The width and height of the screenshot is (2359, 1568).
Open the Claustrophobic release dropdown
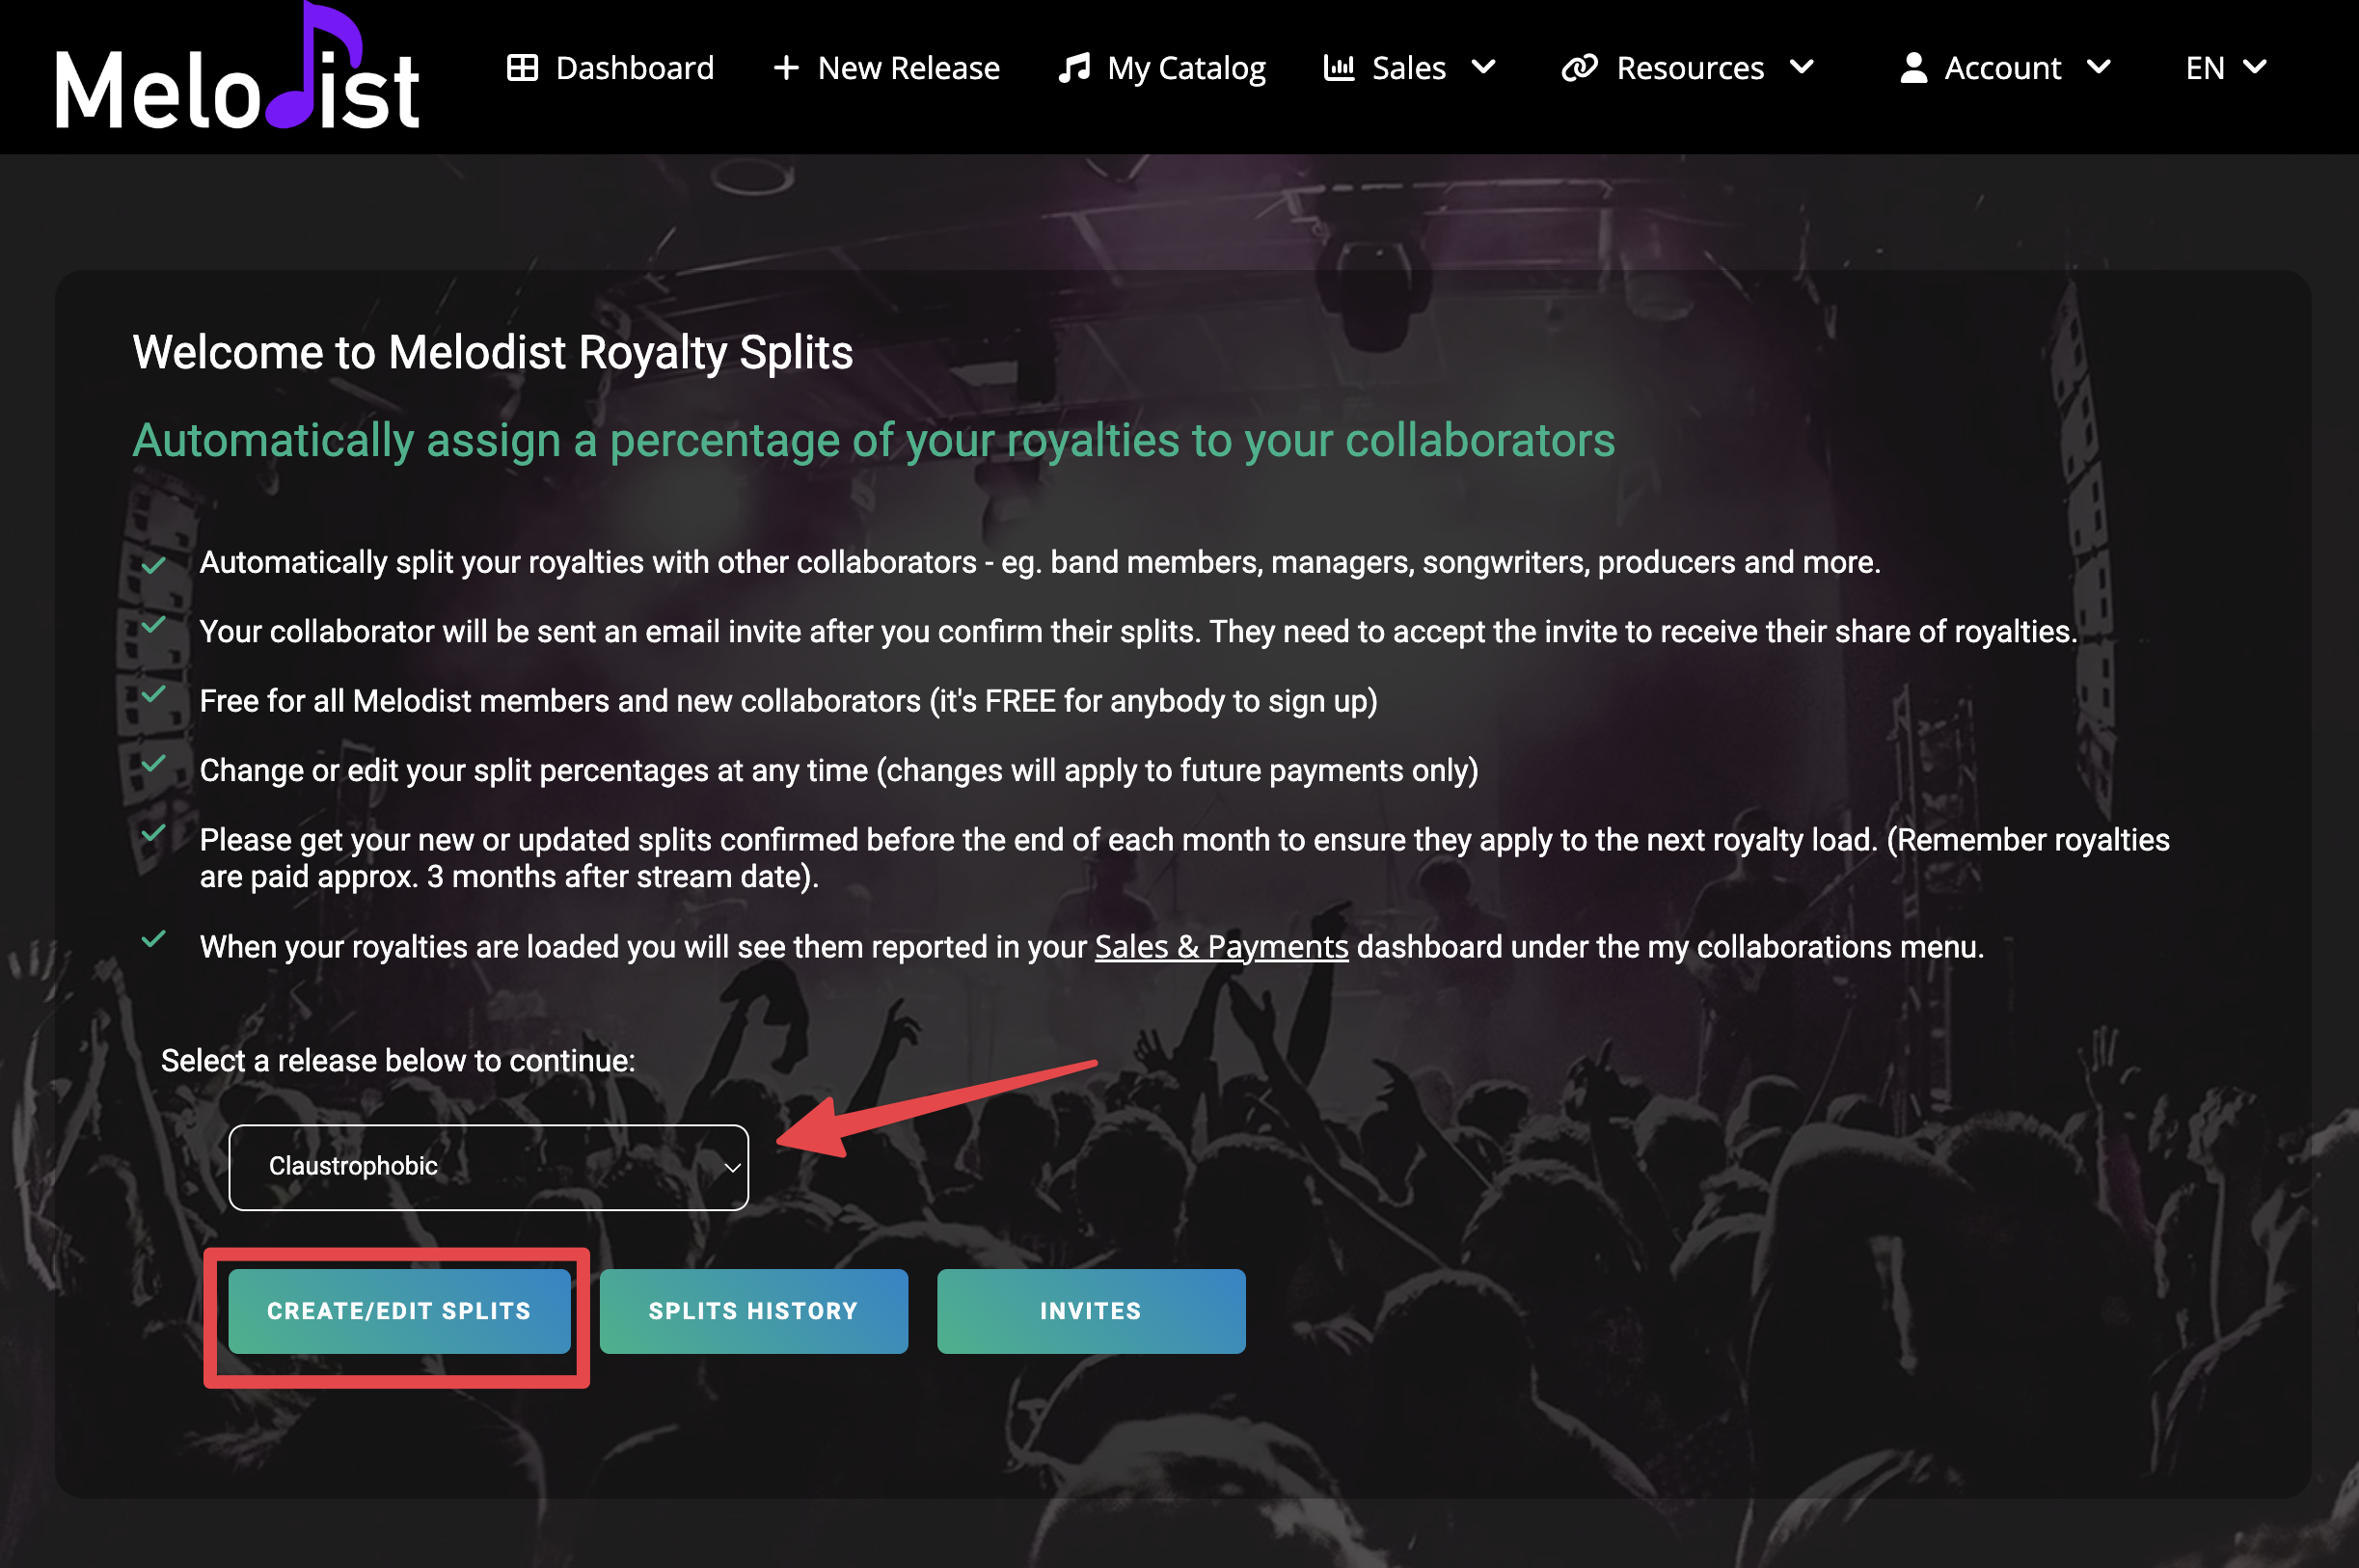coord(488,1167)
